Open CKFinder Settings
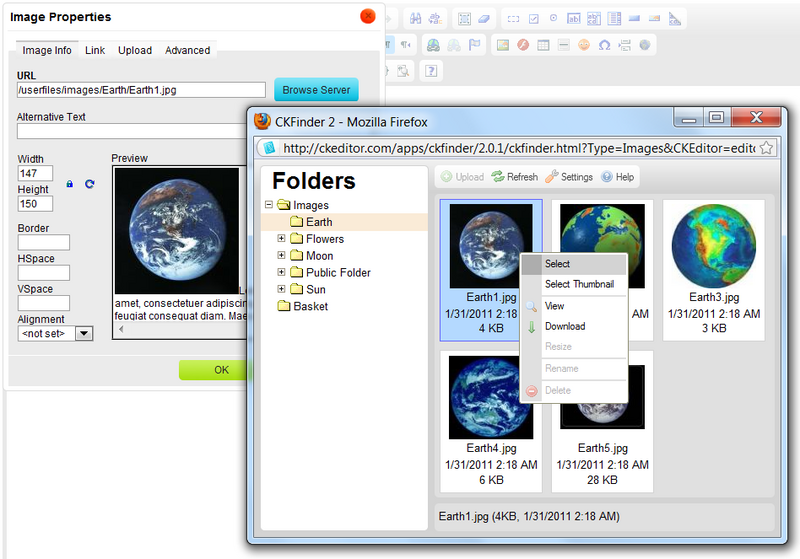This screenshot has height=559, width=800. [x=569, y=177]
